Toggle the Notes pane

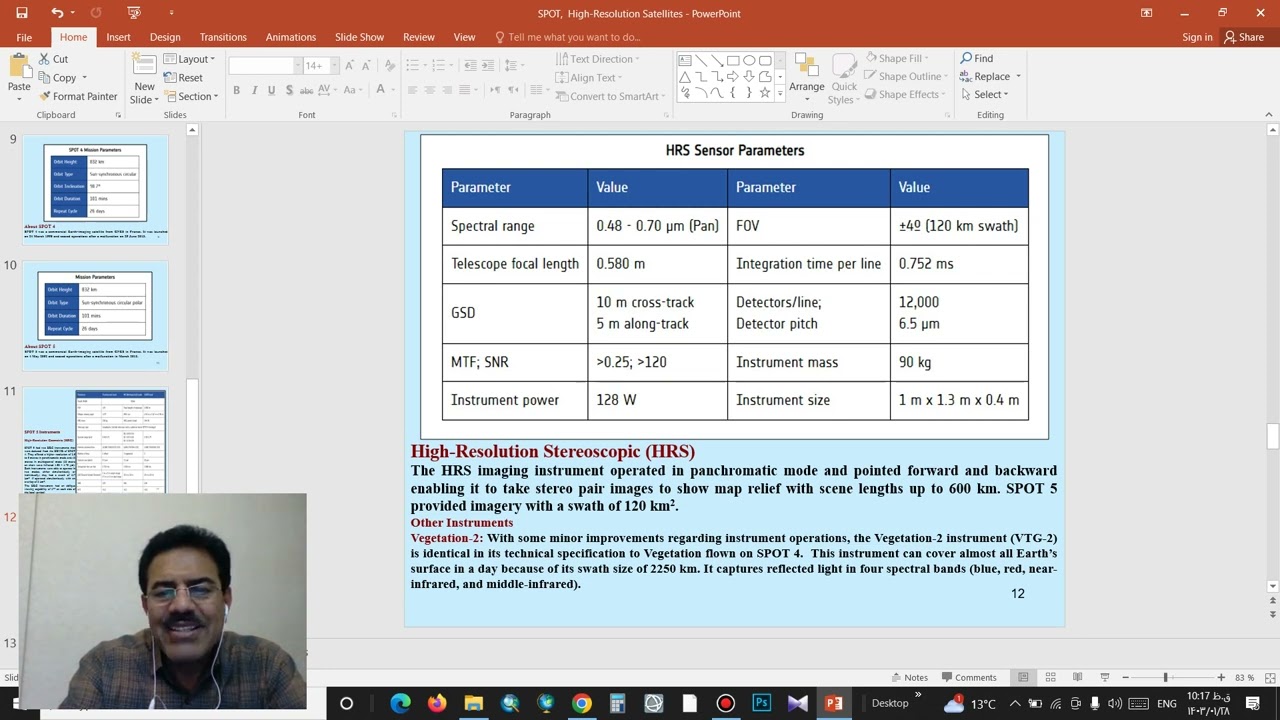[x=909, y=677]
